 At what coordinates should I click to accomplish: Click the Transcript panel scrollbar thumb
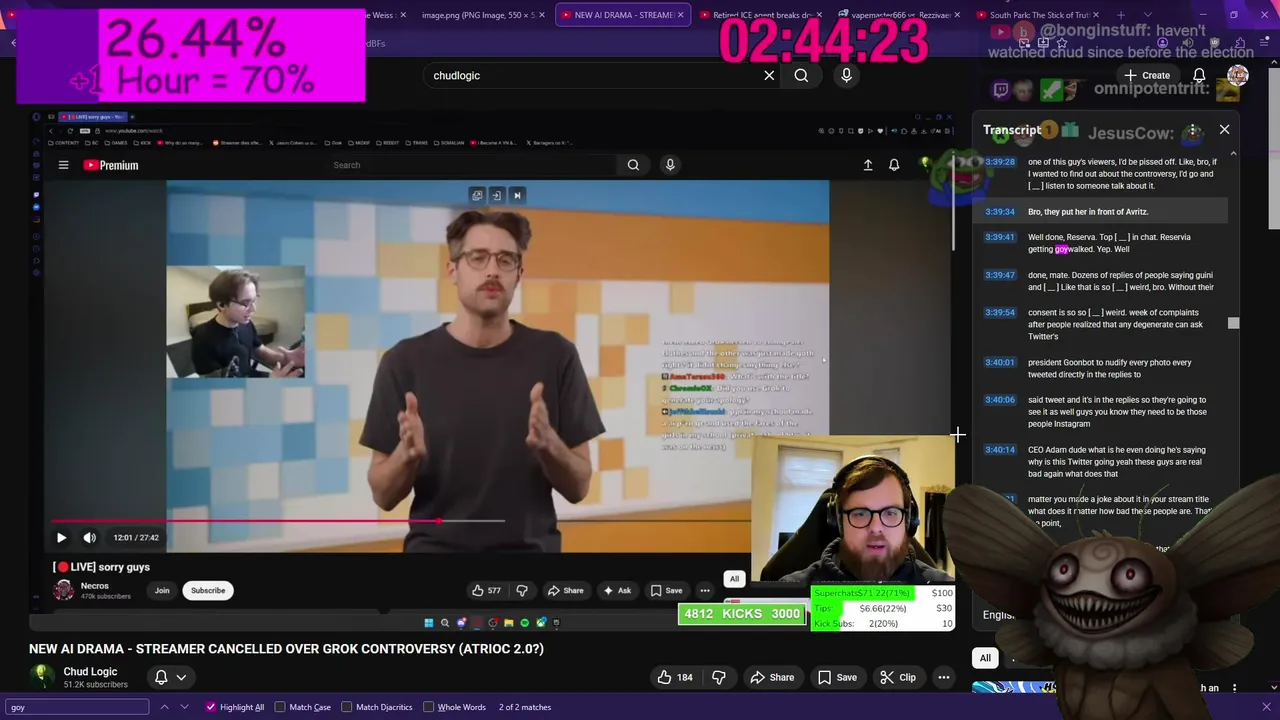click(x=1233, y=323)
